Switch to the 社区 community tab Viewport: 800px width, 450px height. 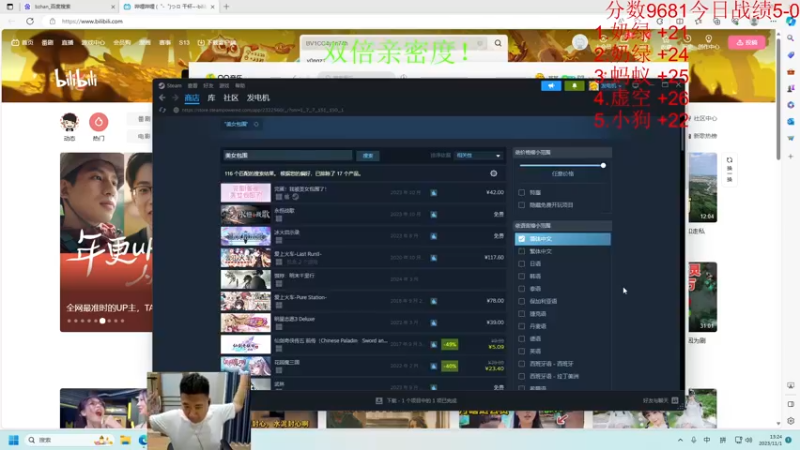[231, 97]
